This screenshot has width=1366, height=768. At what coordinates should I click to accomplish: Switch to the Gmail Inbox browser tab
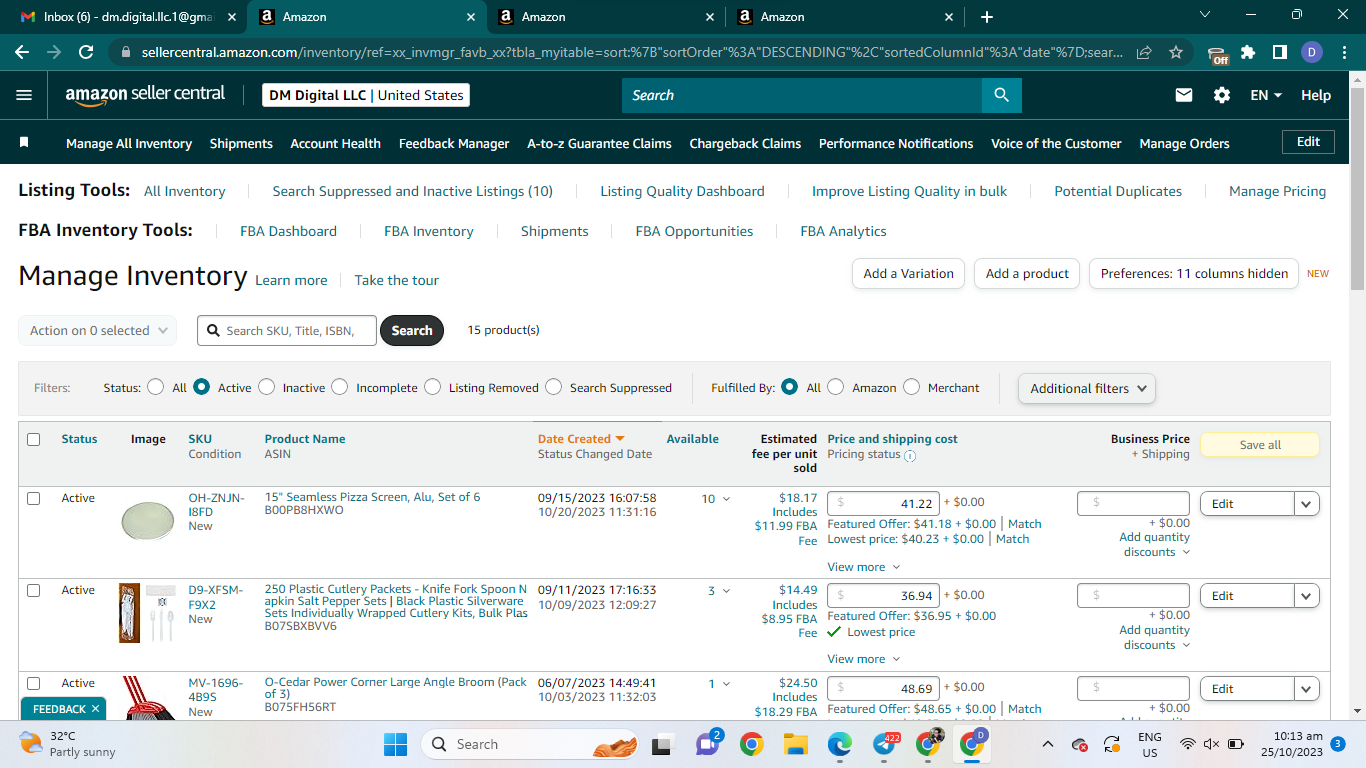tap(127, 17)
